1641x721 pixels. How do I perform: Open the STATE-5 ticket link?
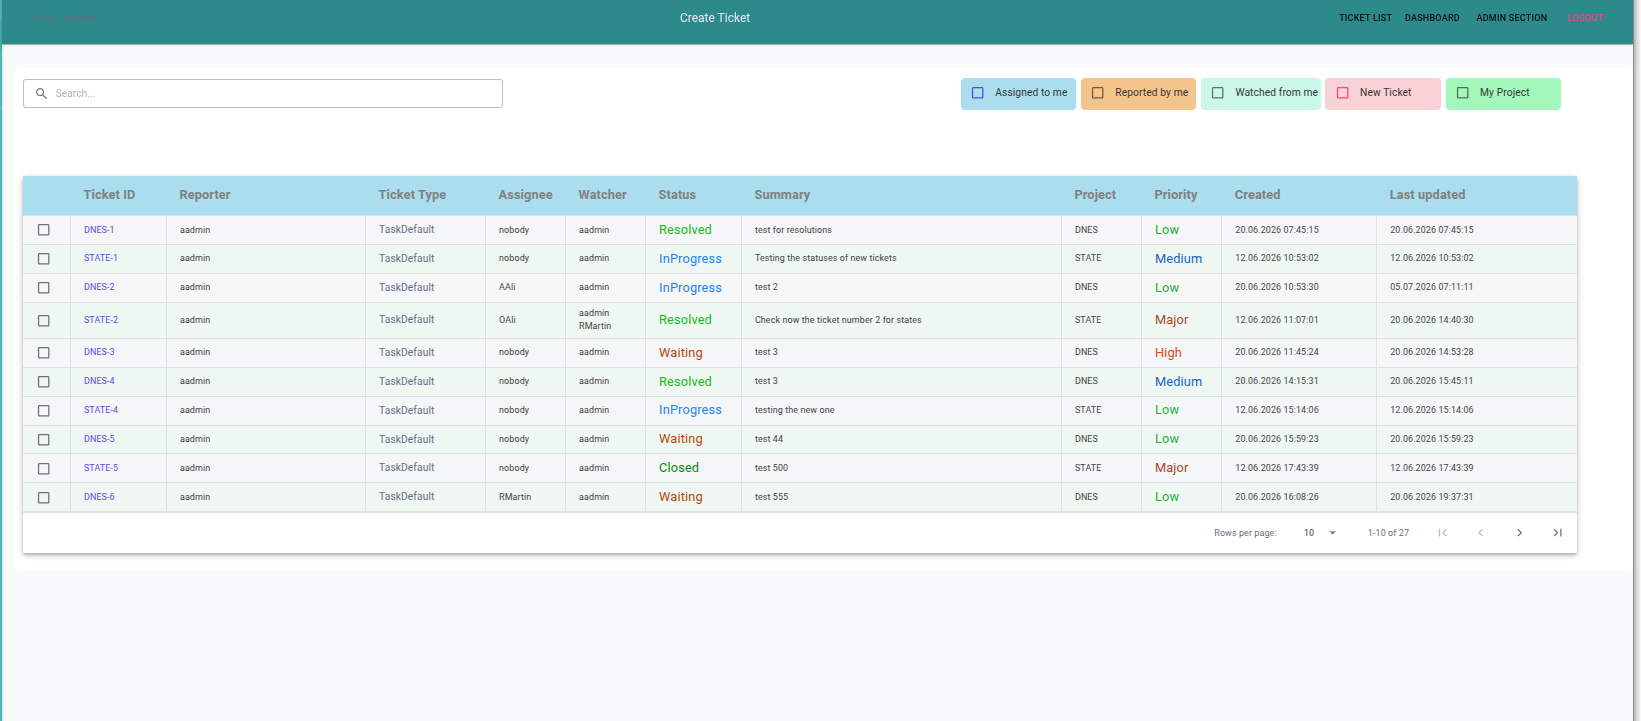click(x=101, y=468)
